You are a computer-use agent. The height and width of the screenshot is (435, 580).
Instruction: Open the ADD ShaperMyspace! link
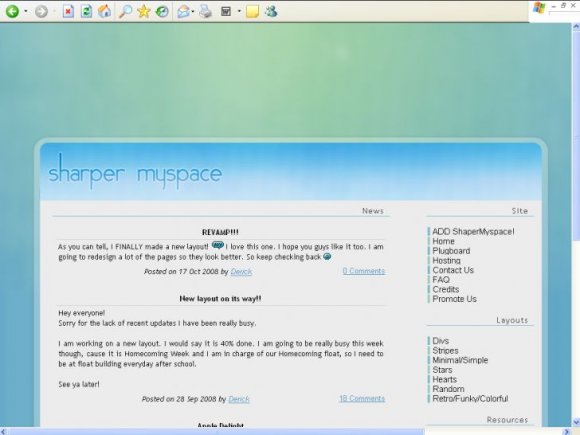pyautogui.click(x=473, y=232)
